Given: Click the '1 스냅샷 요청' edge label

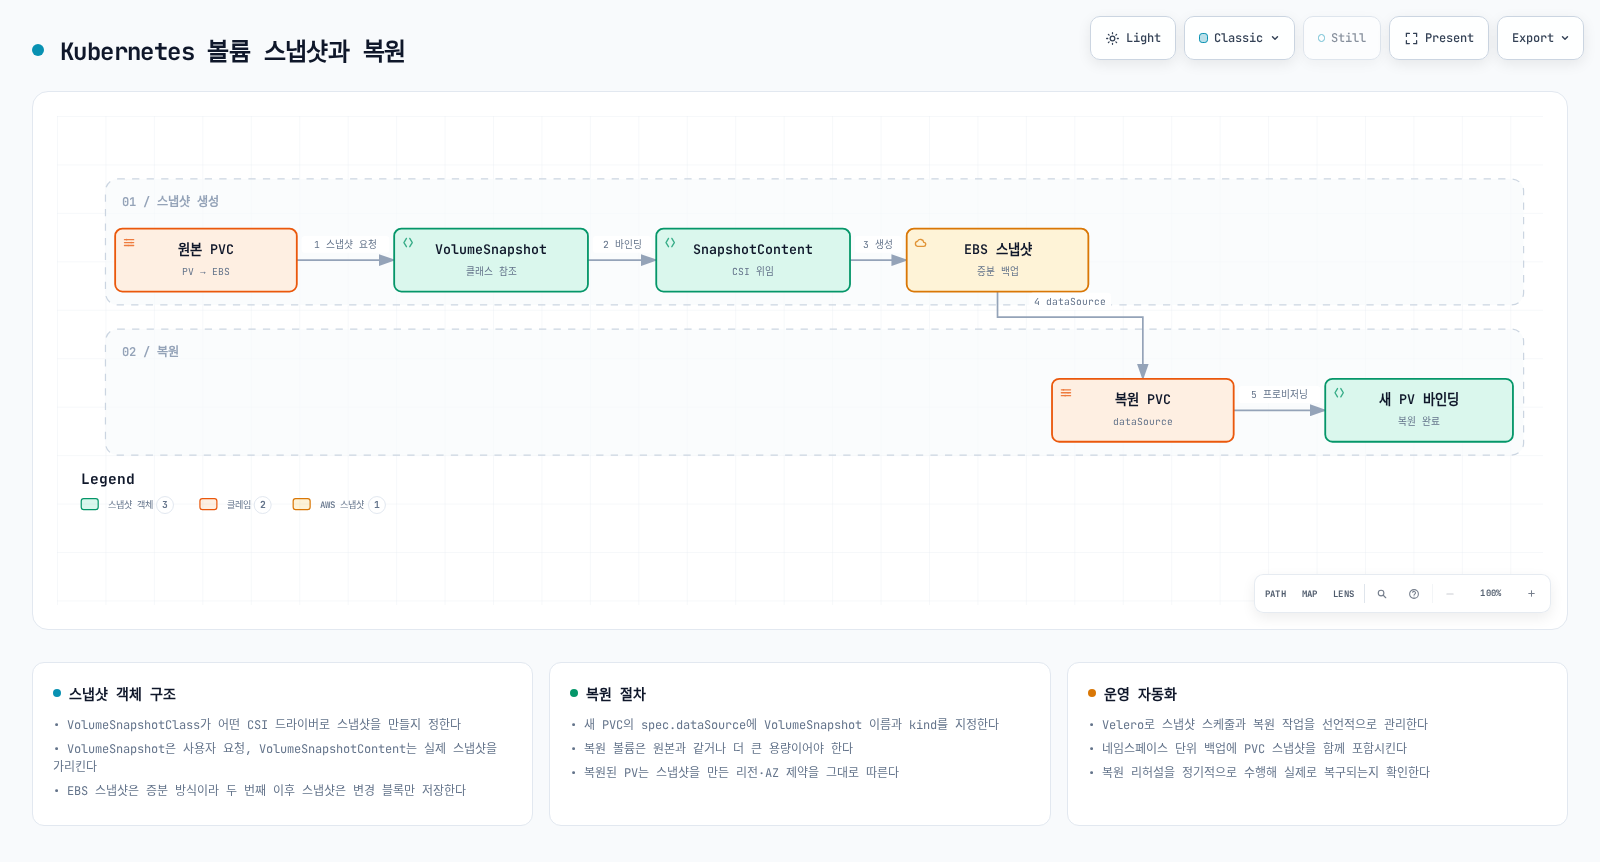Looking at the screenshot, I should point(345,244).
